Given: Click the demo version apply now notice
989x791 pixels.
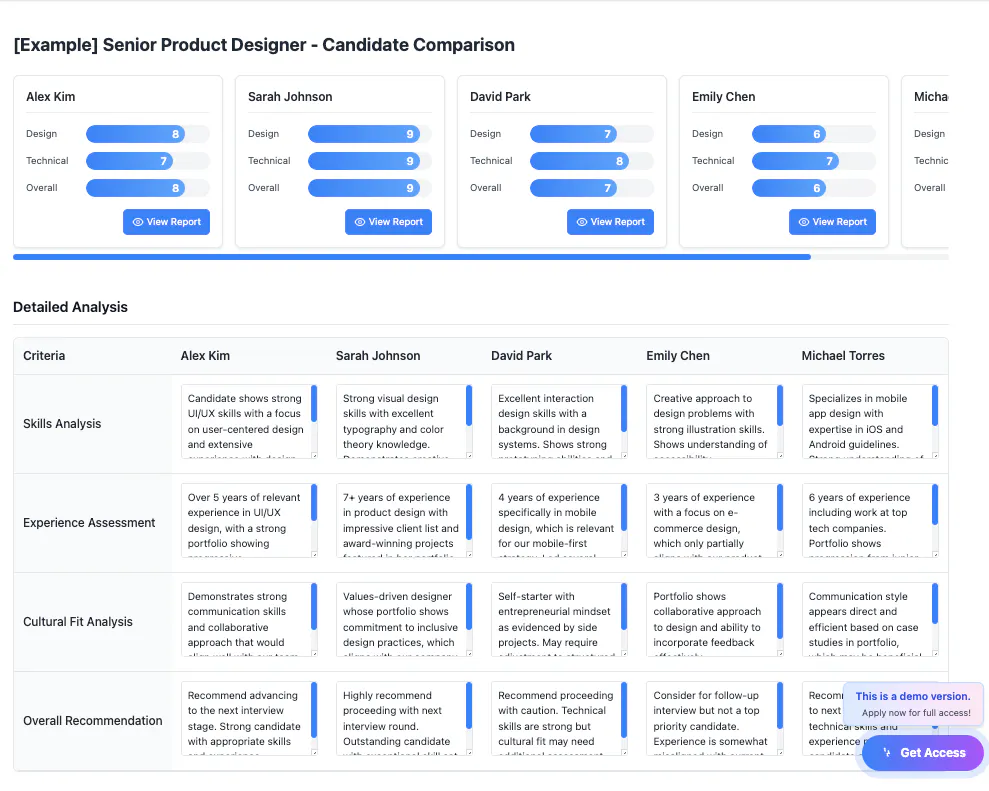Looking at the screenshot, I should (x=913, y=704).
